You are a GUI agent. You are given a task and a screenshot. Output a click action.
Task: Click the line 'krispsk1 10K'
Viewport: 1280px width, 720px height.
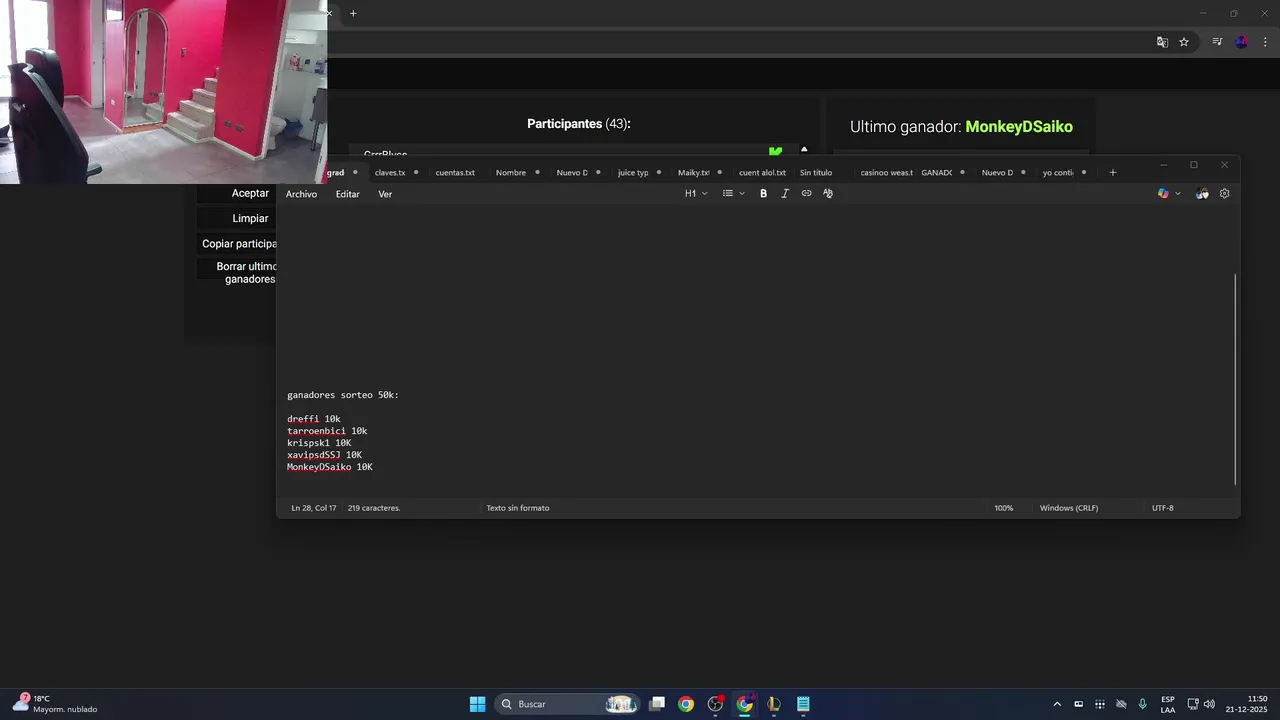[x=319, y=443]
